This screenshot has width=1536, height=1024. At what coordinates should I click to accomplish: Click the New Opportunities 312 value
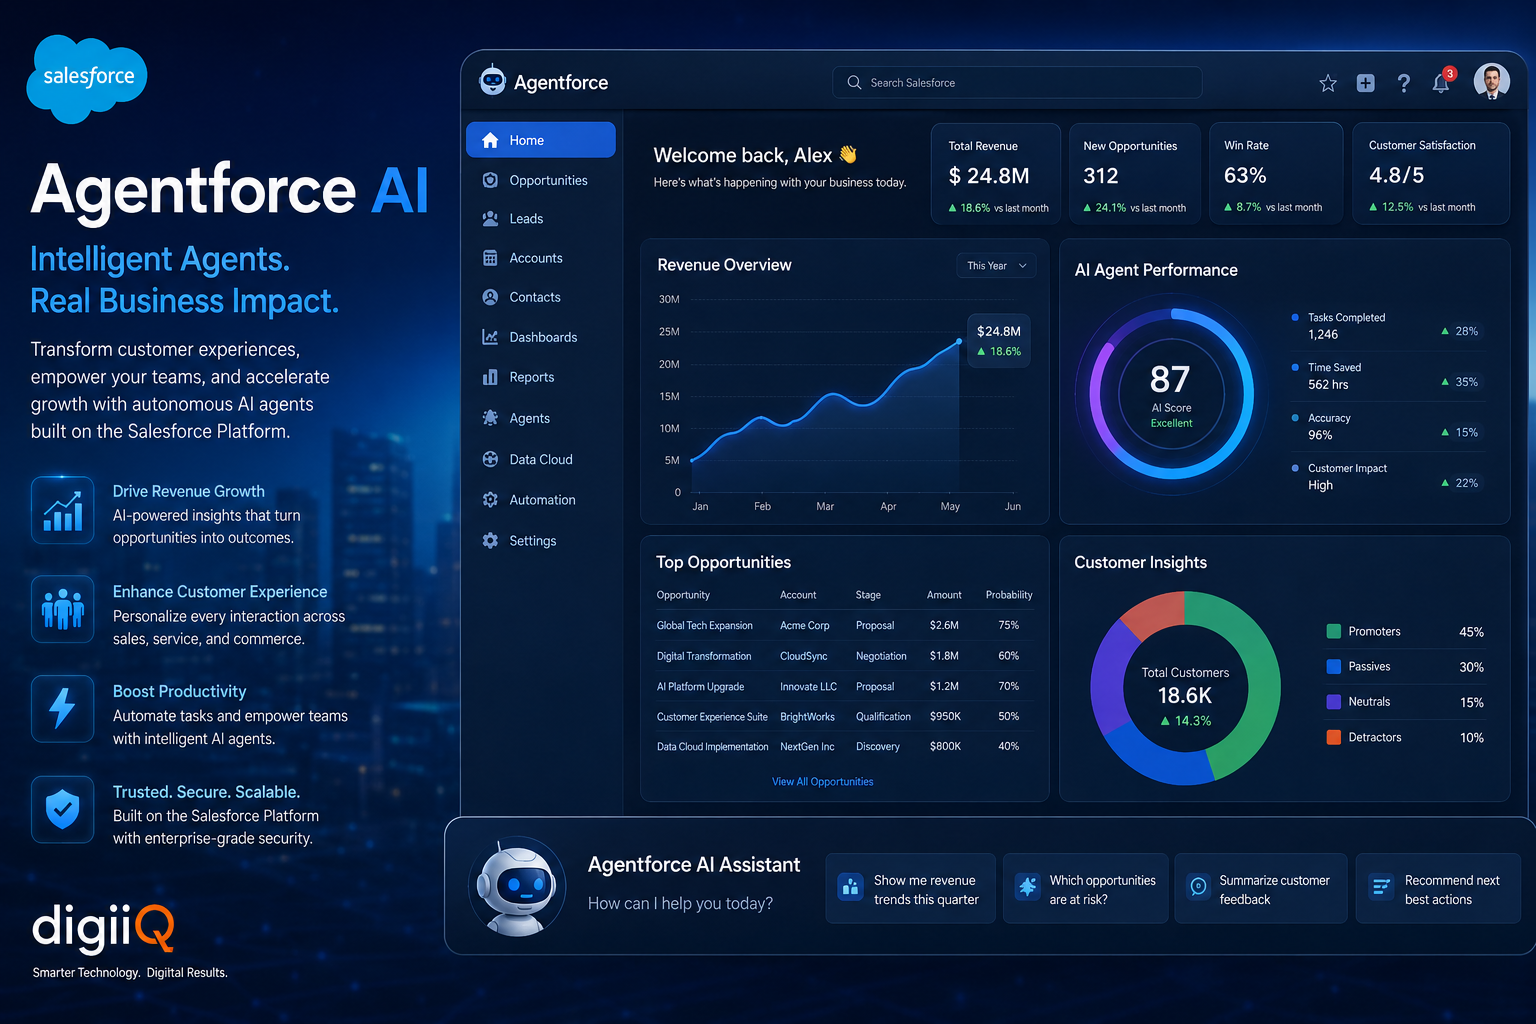coord(1101,175)
